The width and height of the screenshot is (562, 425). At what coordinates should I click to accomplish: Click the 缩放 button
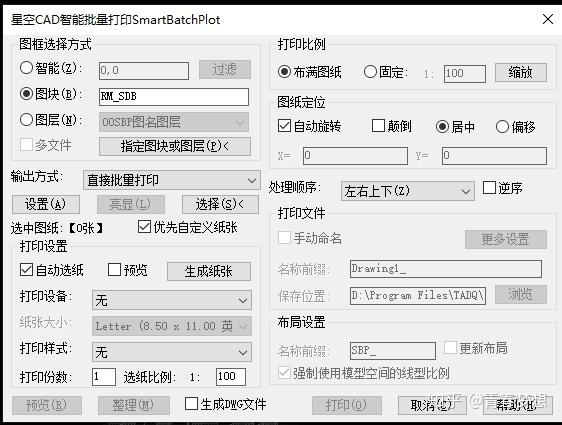point(521,73)
